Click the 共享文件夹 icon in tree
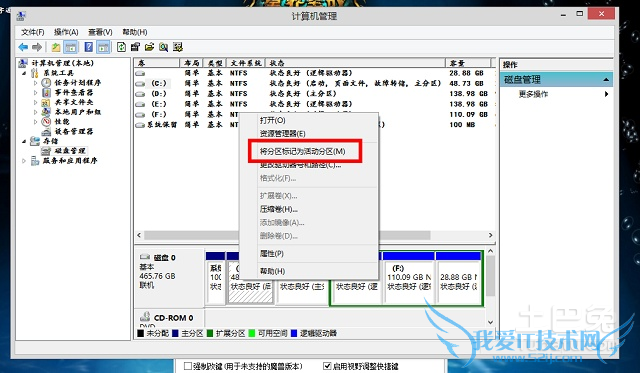 pos(46,102)
